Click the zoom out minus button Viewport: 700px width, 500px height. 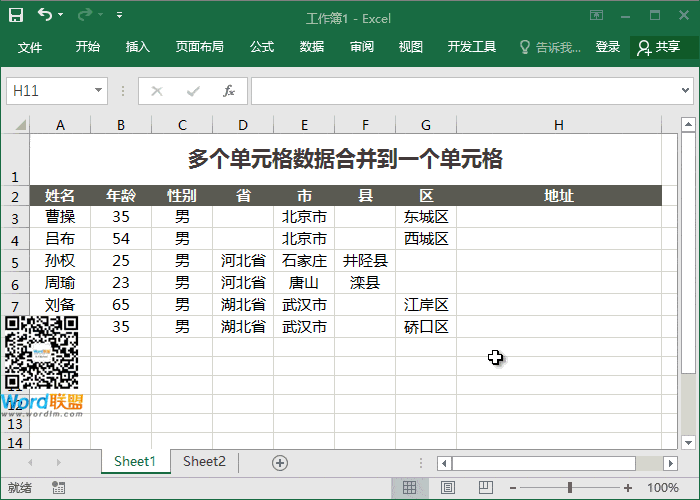pyautogui.click(x=513, y=488)
